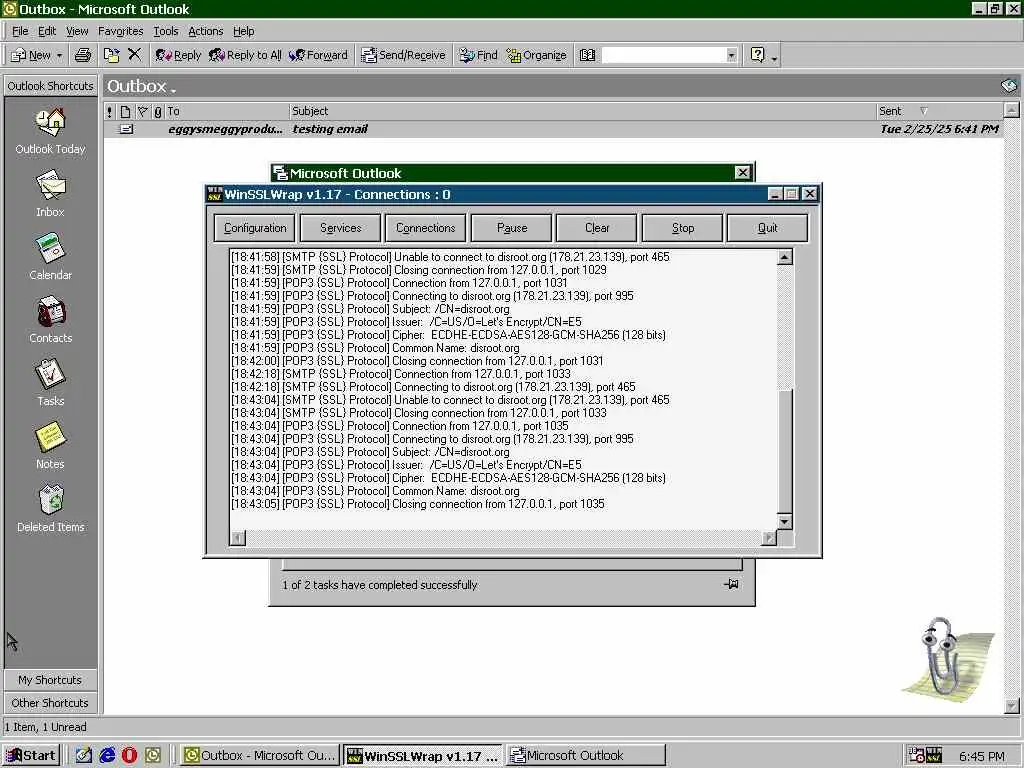Click the Connections button in WinSSLWrap
Screen dimensions: 1024x768
tap(426, 228)
